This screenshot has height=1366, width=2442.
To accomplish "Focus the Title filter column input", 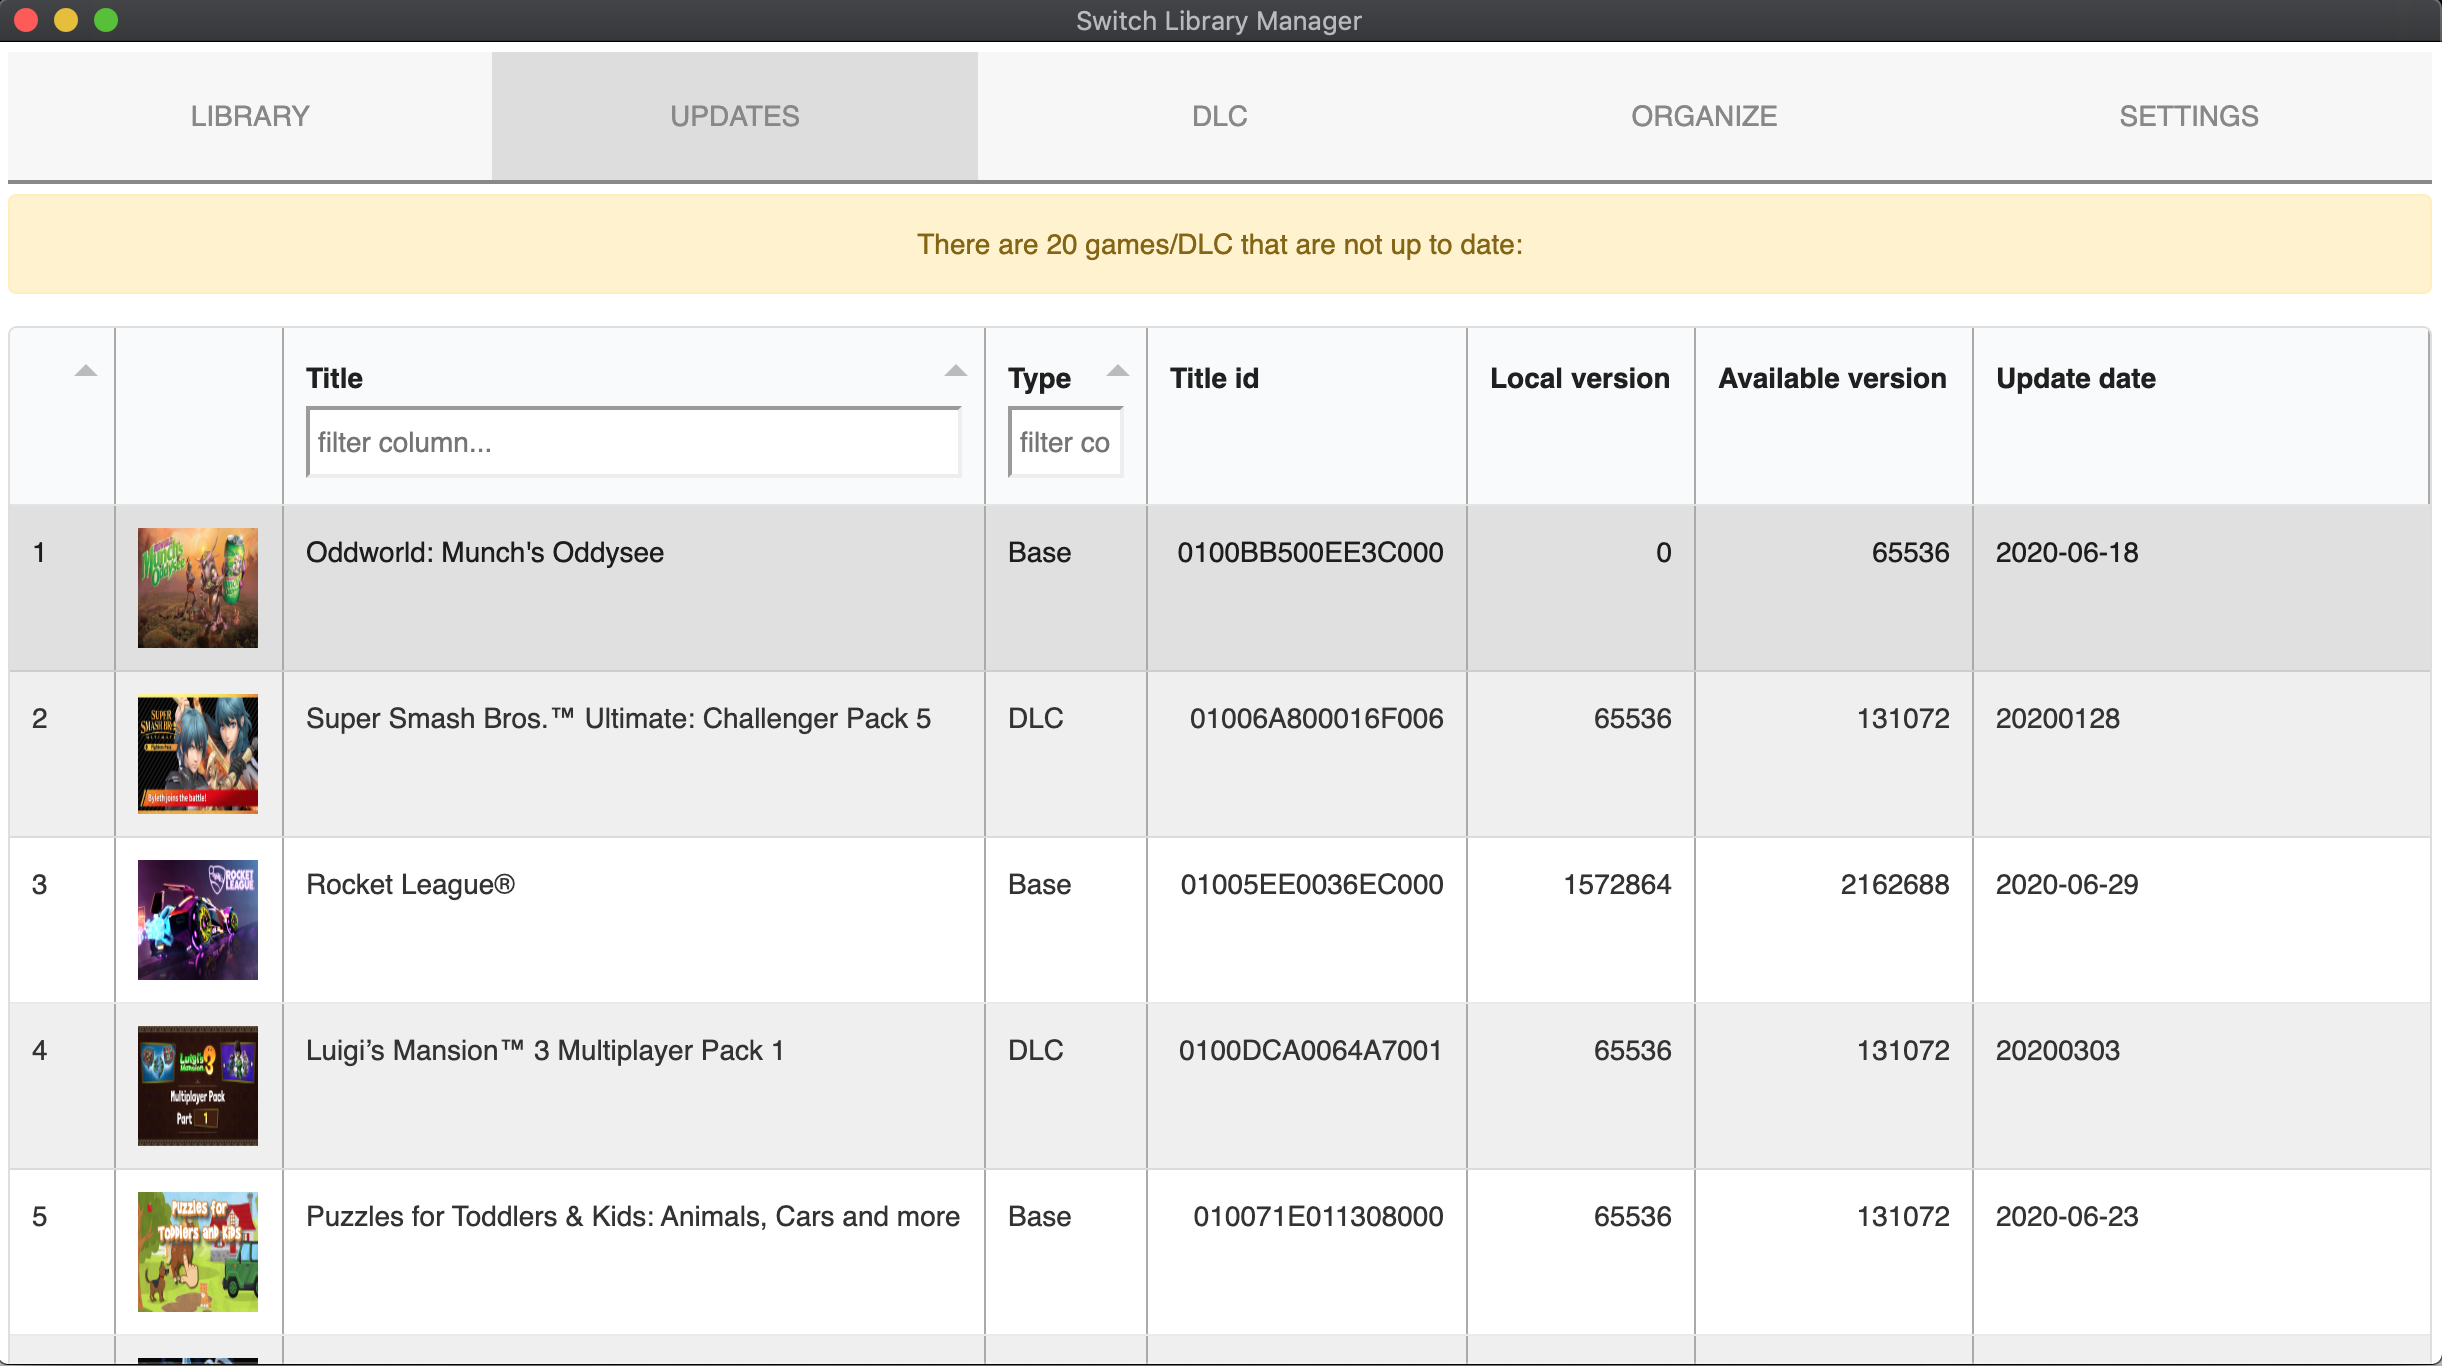I will 633,442.
